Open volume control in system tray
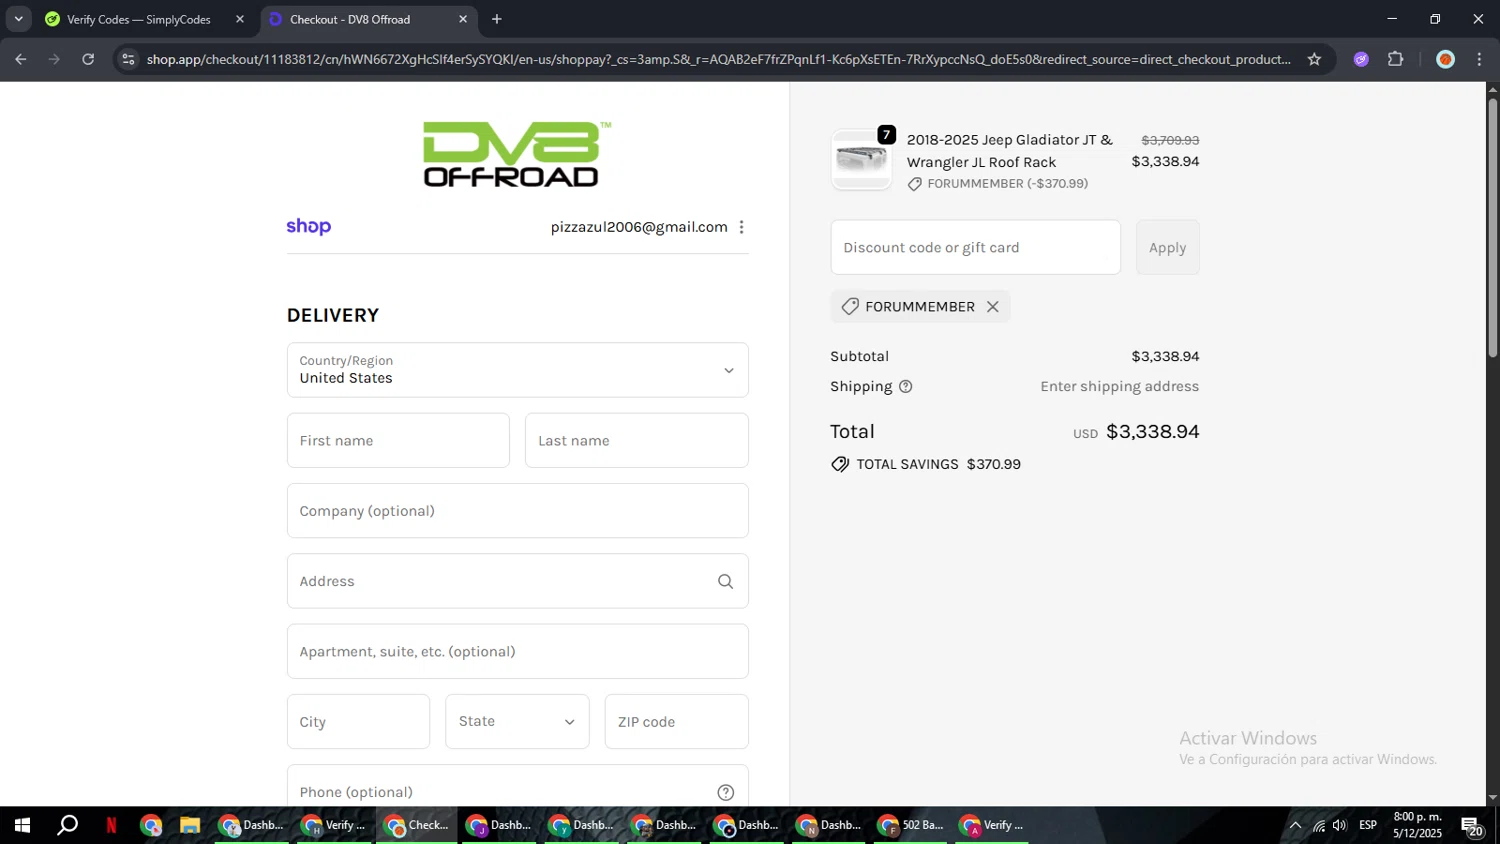Viewport: 1500px width, 844px height. [x=1339, y=825]
